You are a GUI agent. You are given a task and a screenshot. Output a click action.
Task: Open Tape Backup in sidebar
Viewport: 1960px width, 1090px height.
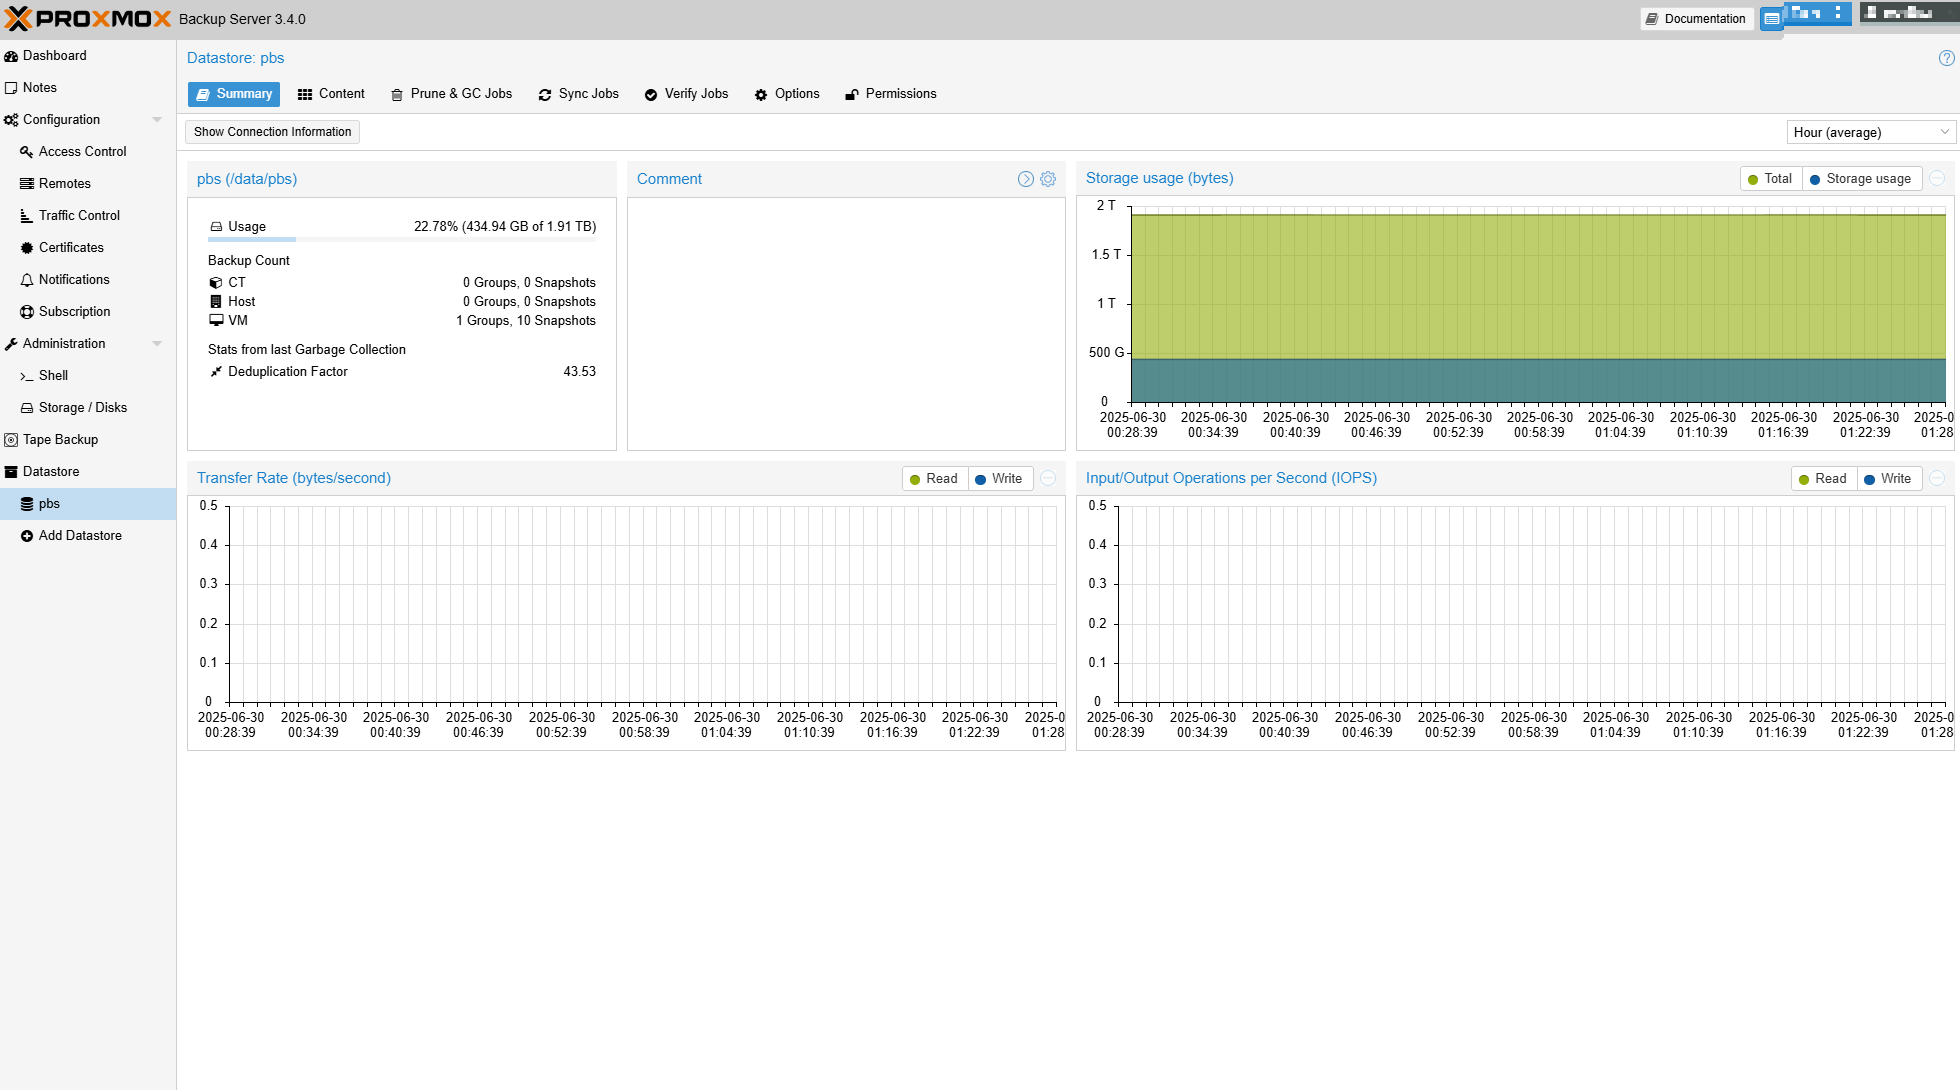point(60,439)
